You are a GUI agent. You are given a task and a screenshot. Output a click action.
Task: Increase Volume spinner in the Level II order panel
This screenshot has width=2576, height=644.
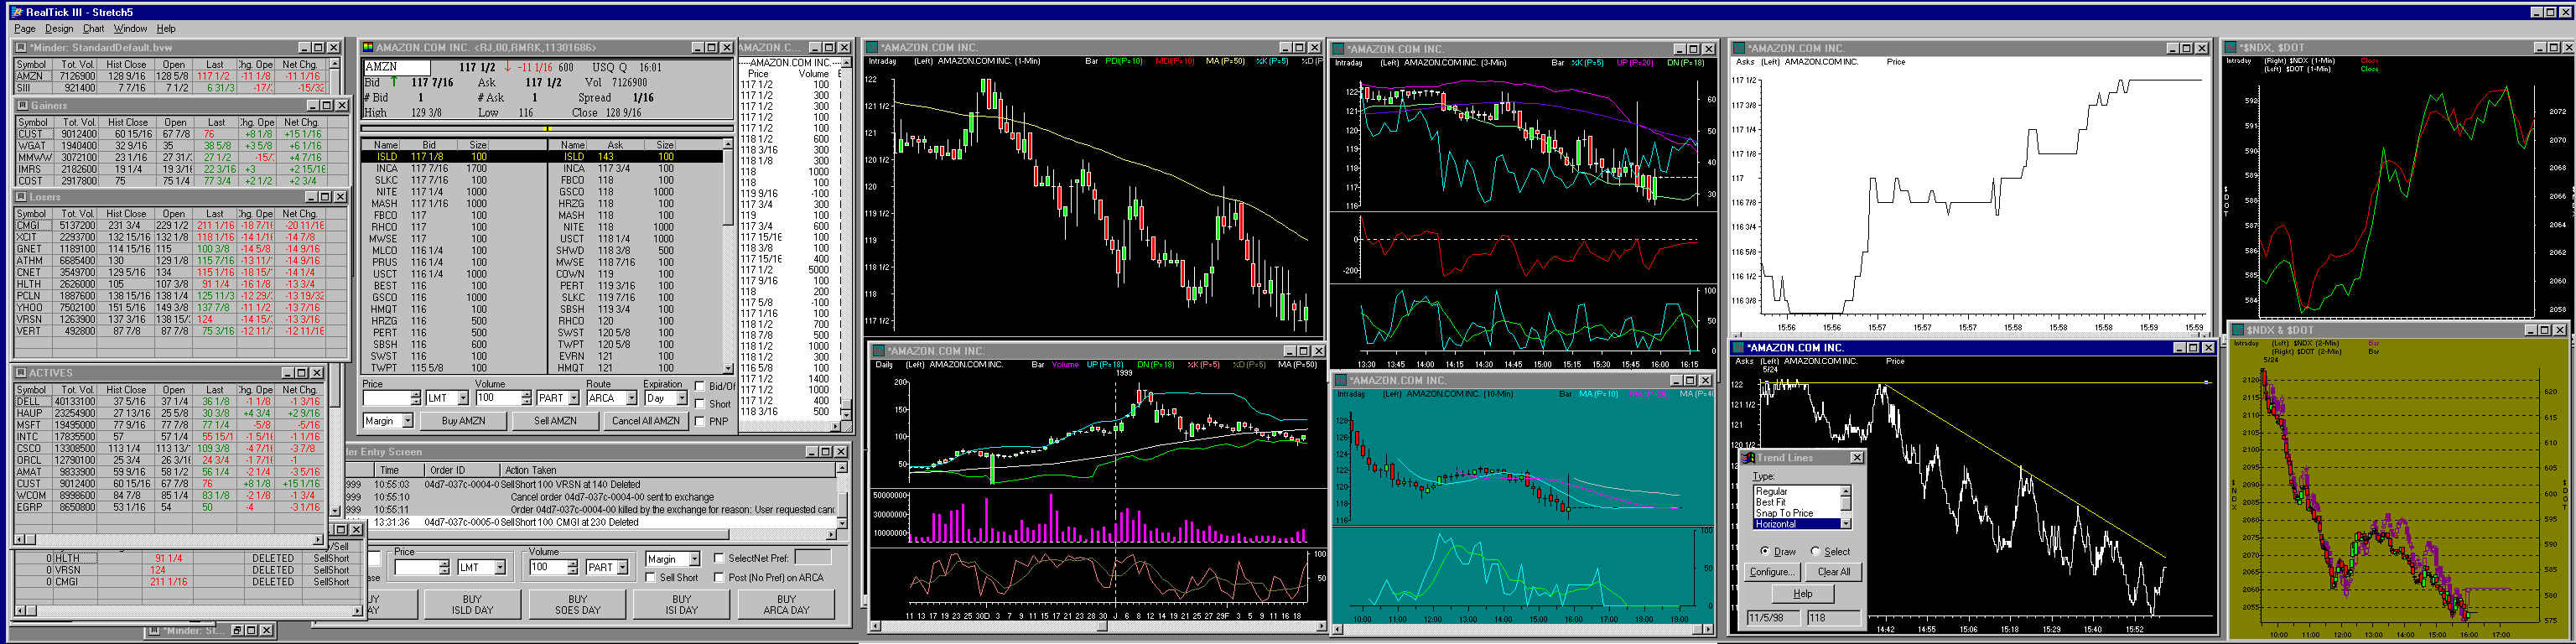526,394
